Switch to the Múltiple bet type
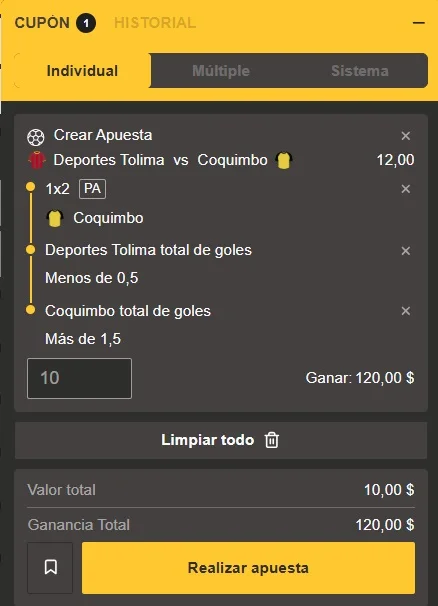 pos(221,71)
